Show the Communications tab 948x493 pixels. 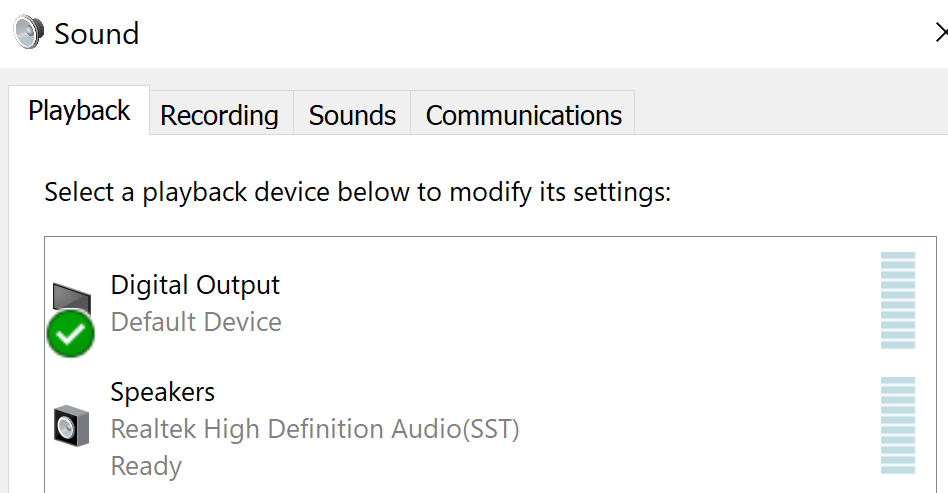pyautogui.click(x=523, y=115)
